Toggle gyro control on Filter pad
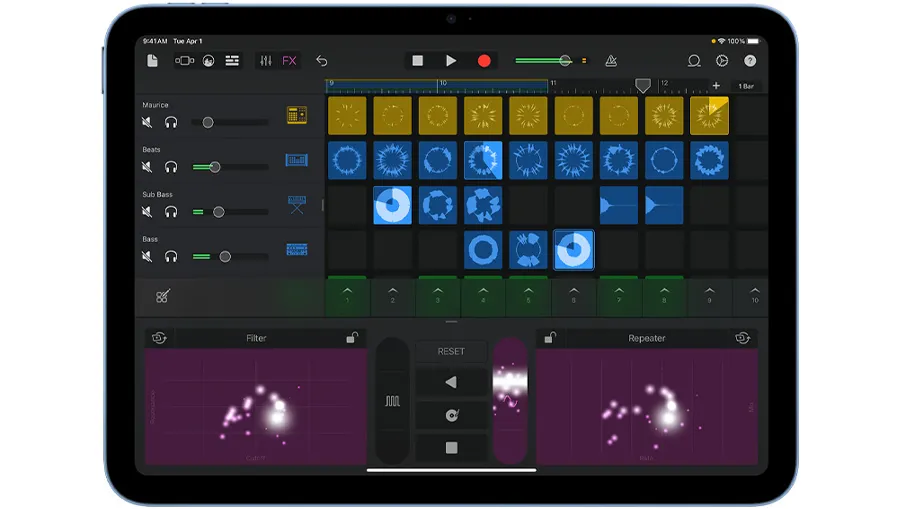The width and height of the screenshot is (900, 509). (x=160, y=337)
